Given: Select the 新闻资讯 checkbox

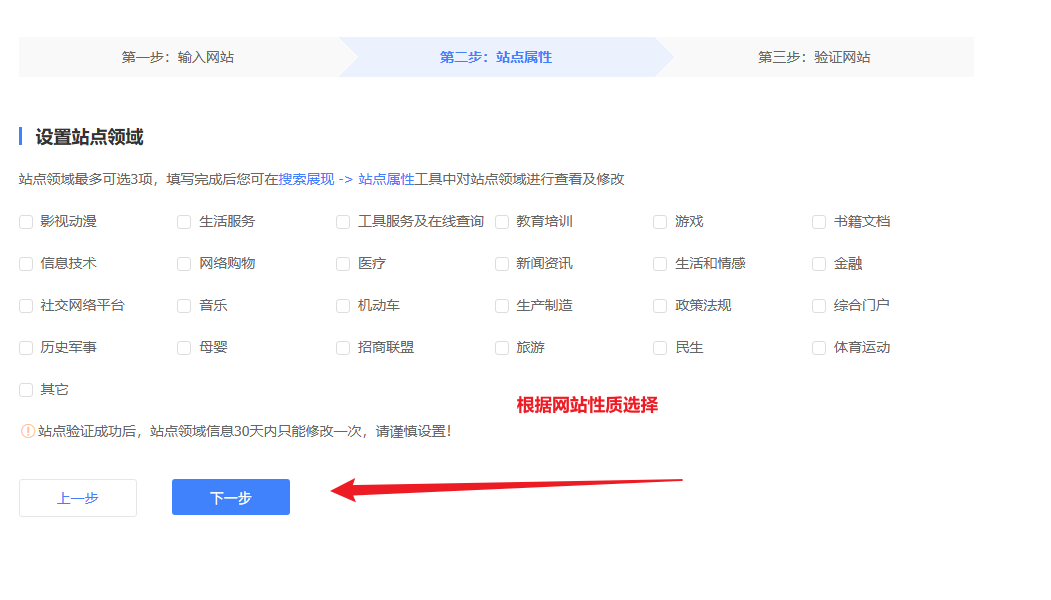Looking at the screenshot, I should pos(502,264).
